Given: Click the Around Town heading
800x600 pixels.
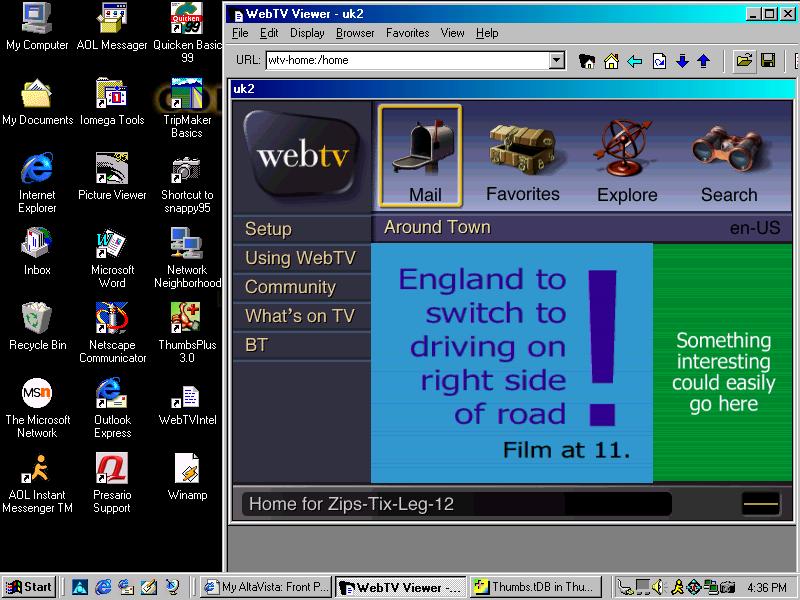Looking at the screenshot, I should click(x=437, y=227).
